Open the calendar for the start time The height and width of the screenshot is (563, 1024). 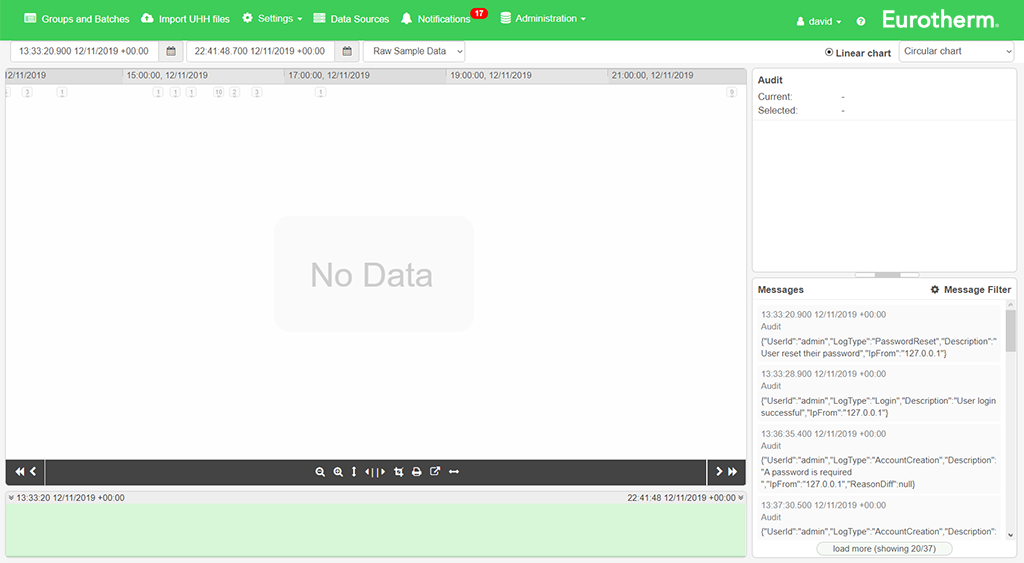(x=170, y=51)
